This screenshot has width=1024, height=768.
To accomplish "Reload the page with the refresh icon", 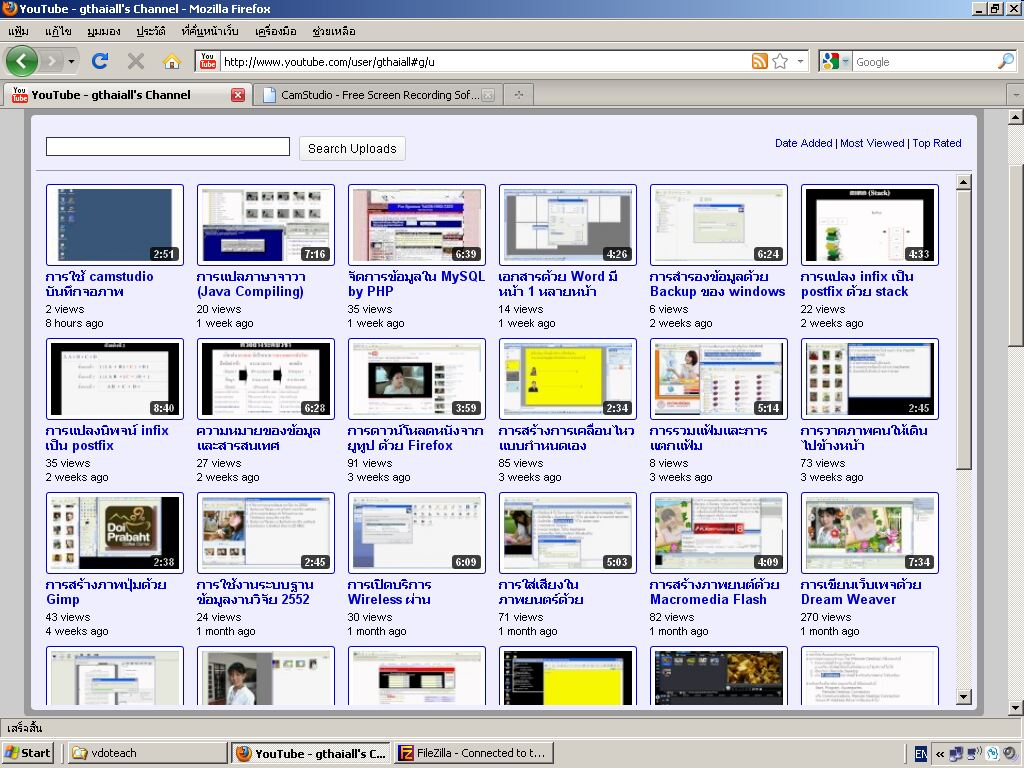I will [x=100, y=61].
